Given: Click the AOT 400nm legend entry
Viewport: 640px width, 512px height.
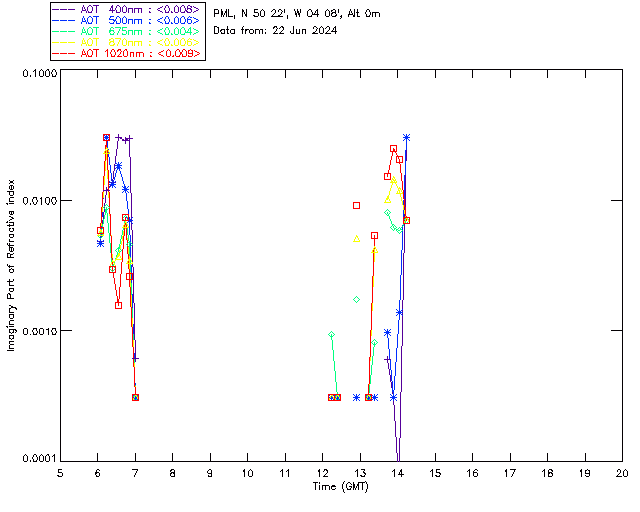Looking at the screenshot, I should pyautogui.click(x=127, y=9).
